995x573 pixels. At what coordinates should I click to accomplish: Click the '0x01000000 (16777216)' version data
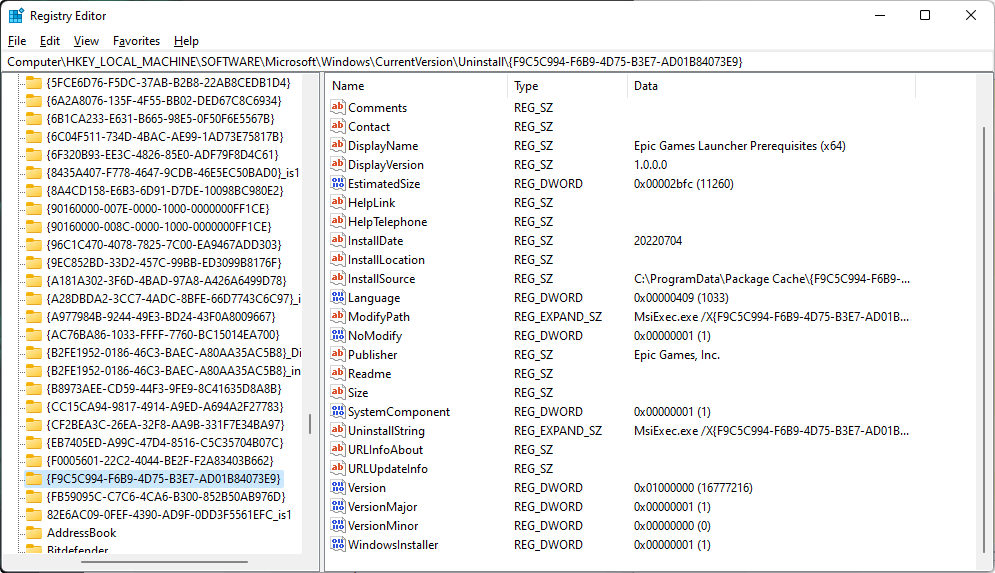693,487
